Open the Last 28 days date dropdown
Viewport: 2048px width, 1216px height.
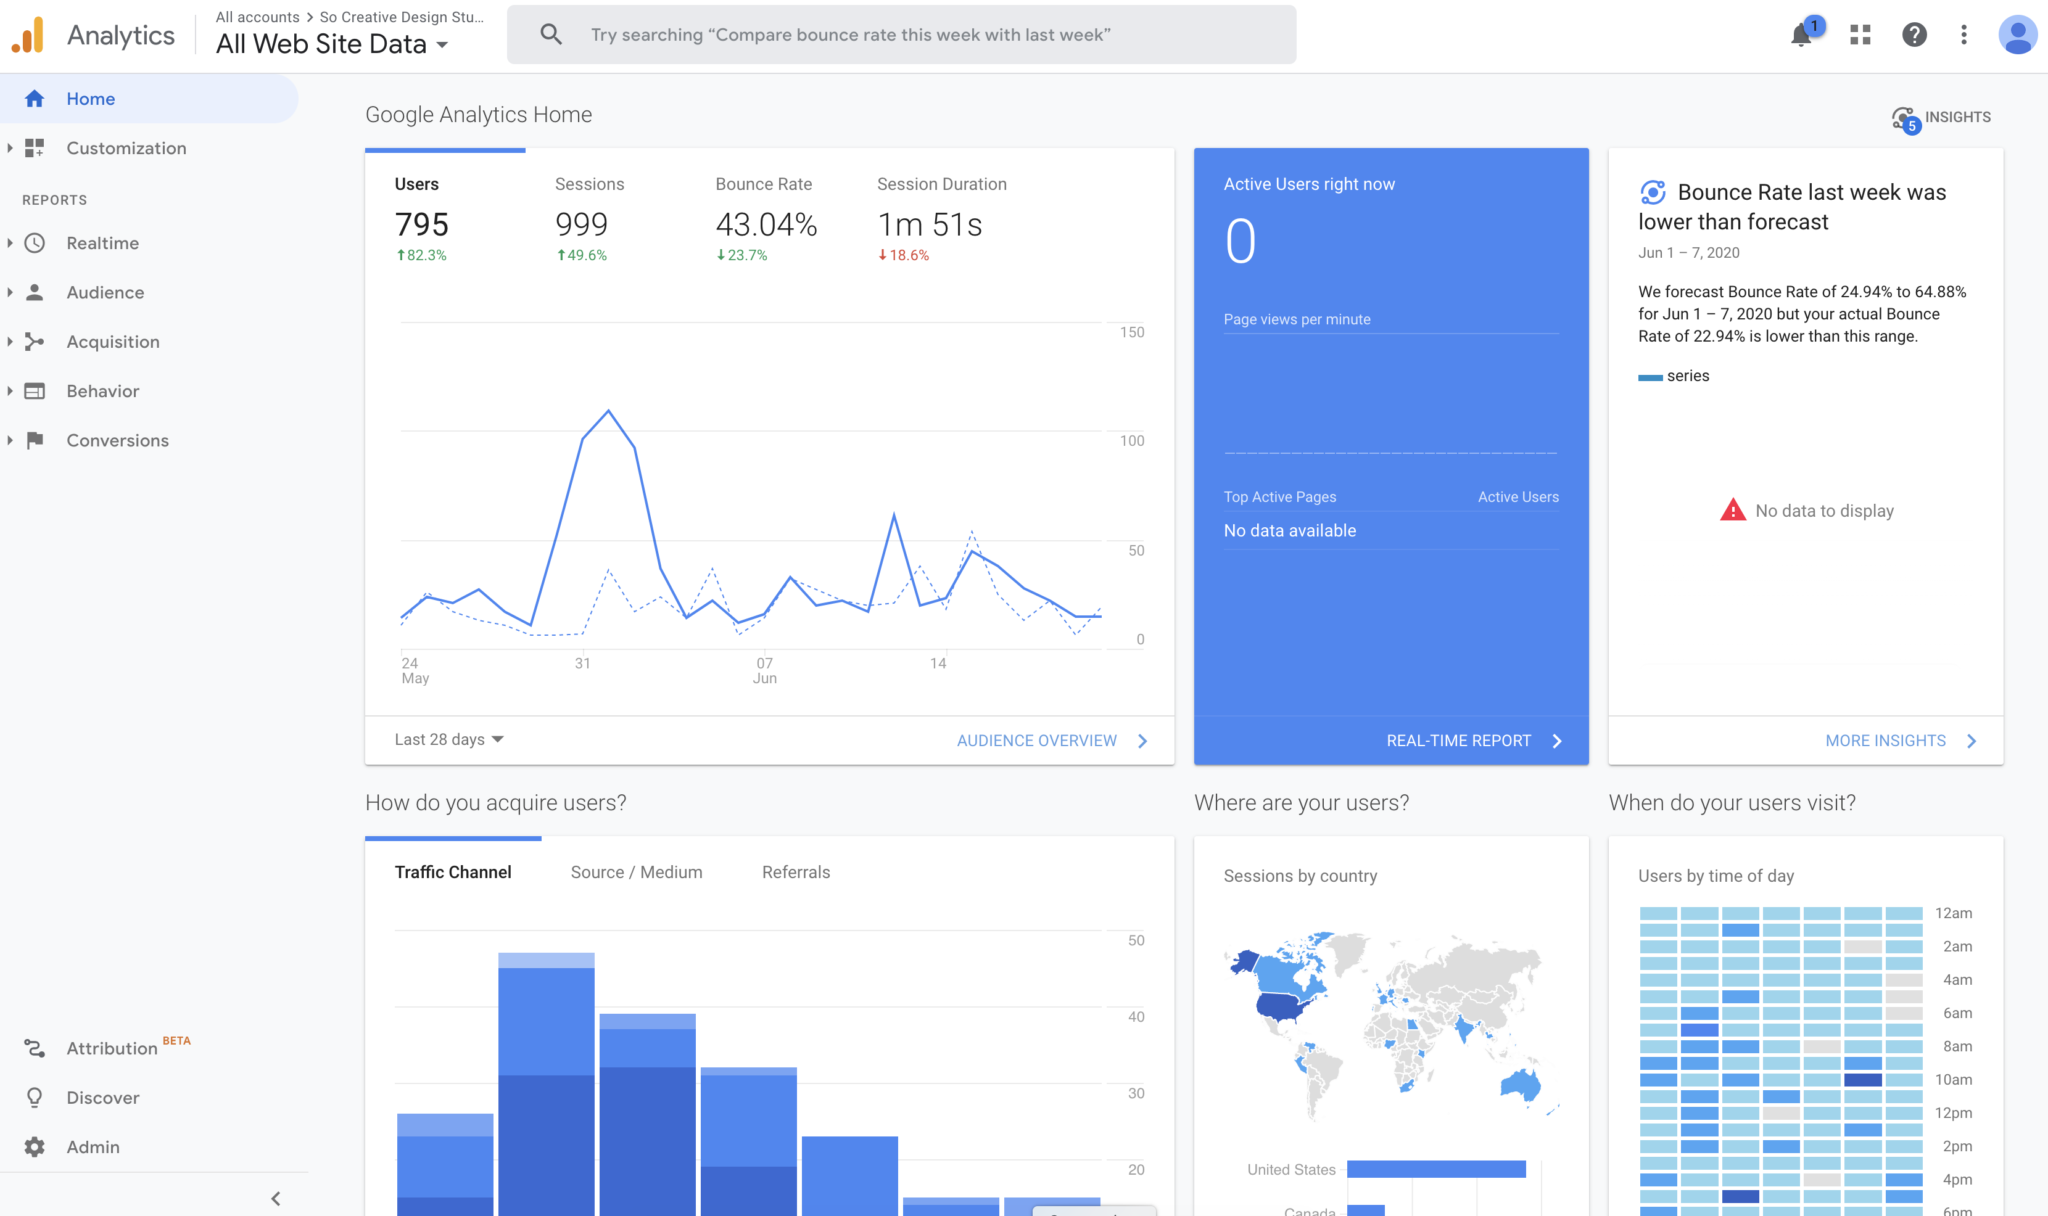(449, 739)
